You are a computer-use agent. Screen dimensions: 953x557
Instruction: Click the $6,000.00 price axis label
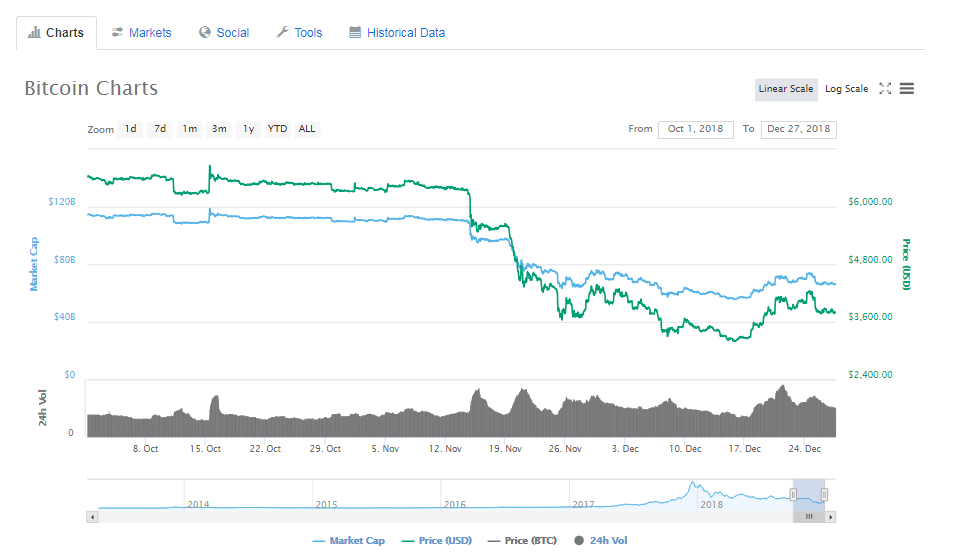click(870, 202)
